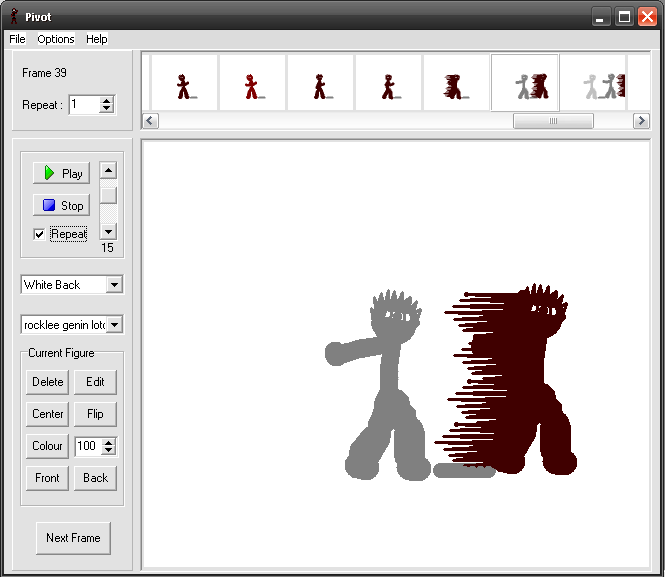Open the File menu

(x=17, y=39)
